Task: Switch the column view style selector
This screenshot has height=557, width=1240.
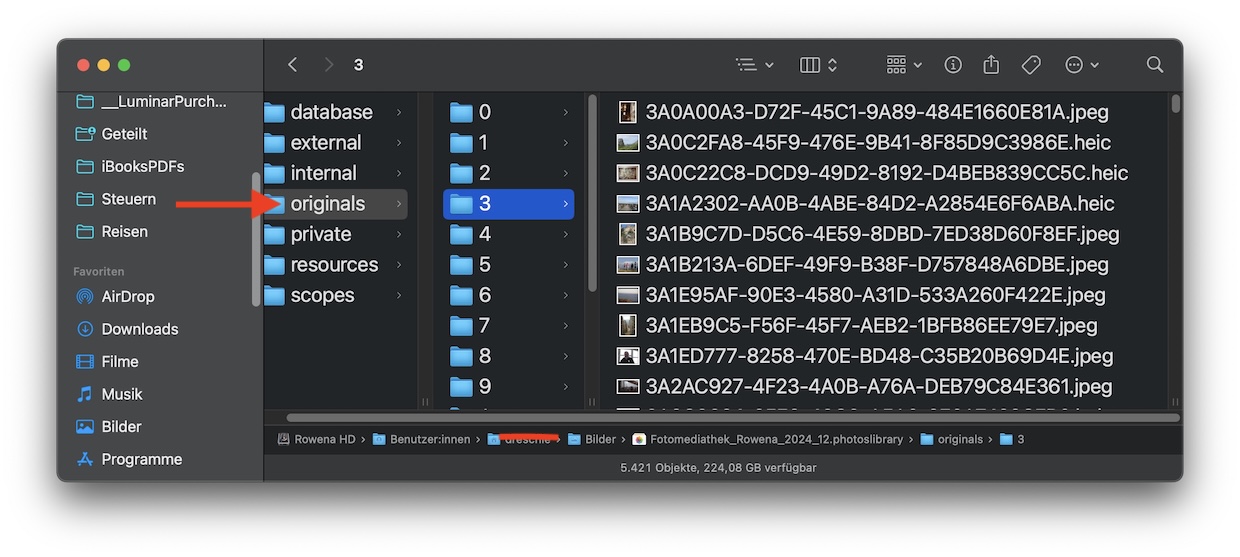Action: point(819,65)
